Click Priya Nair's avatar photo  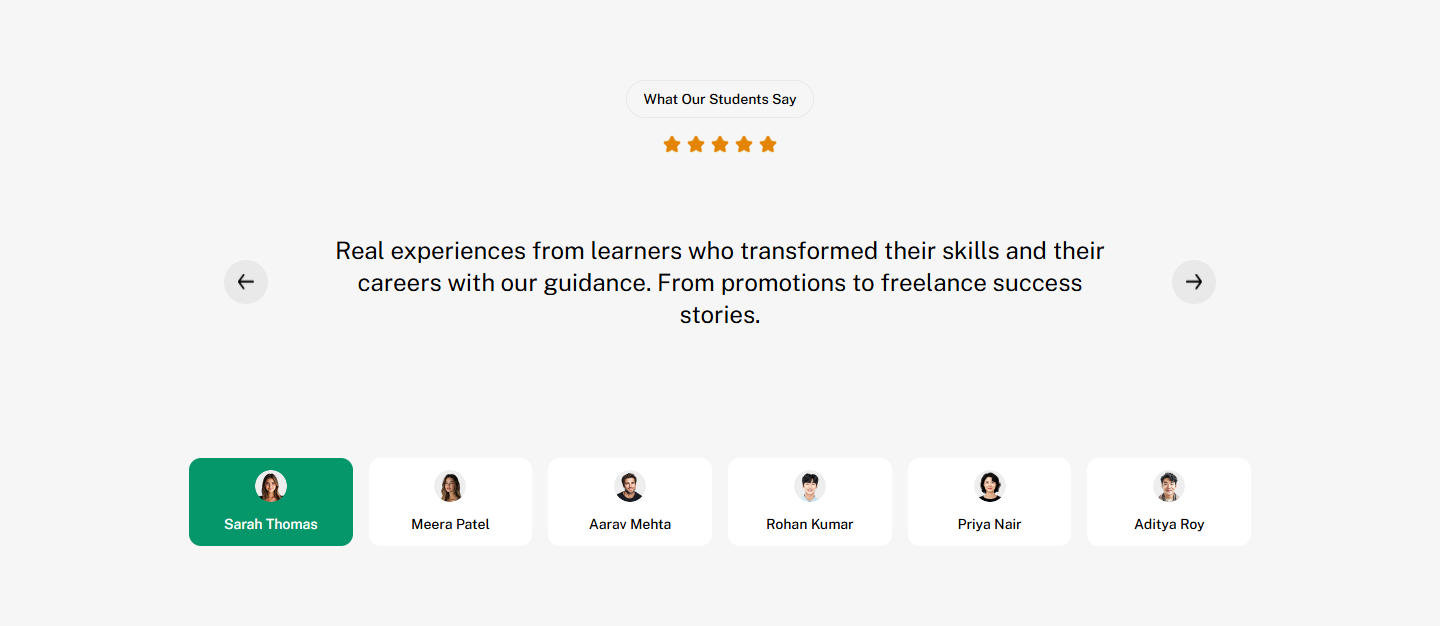pyautogui.click(x=989, y=486)
